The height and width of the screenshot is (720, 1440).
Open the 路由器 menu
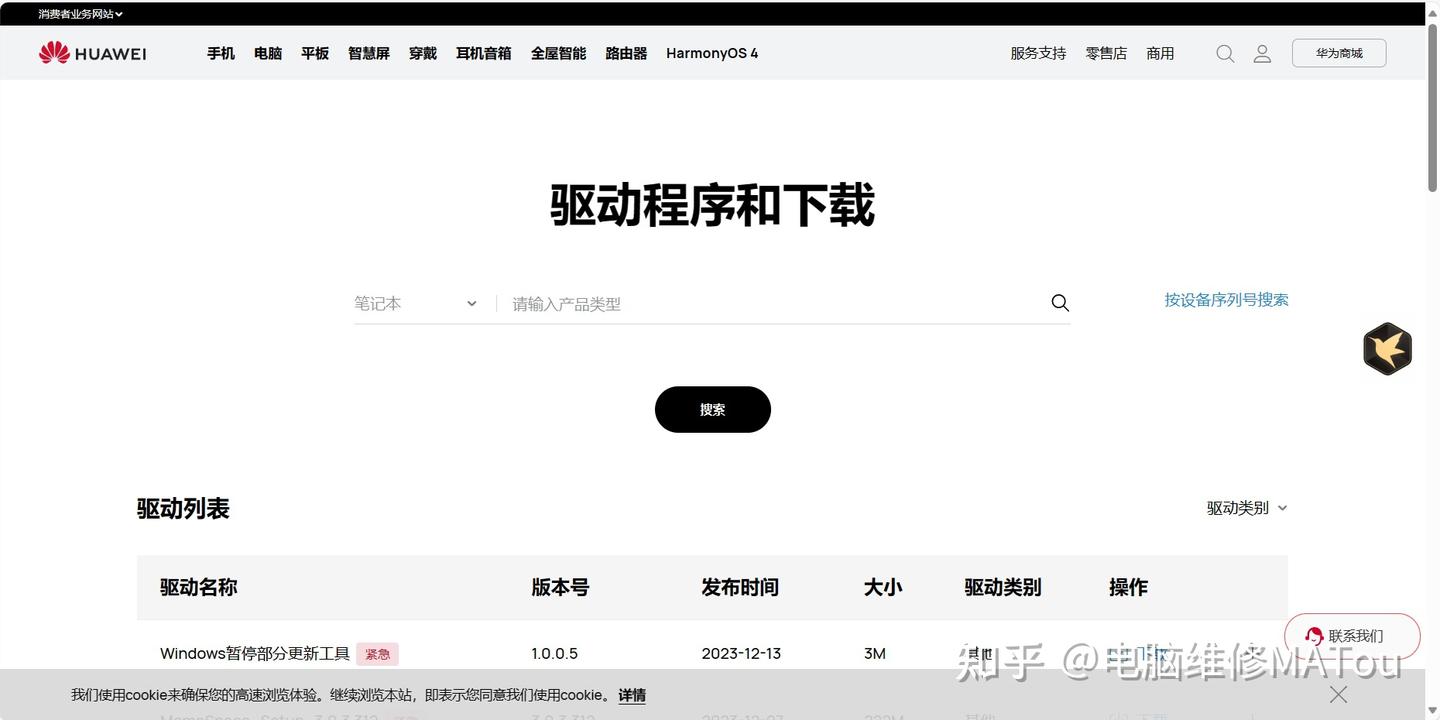(x=626, y=54)
